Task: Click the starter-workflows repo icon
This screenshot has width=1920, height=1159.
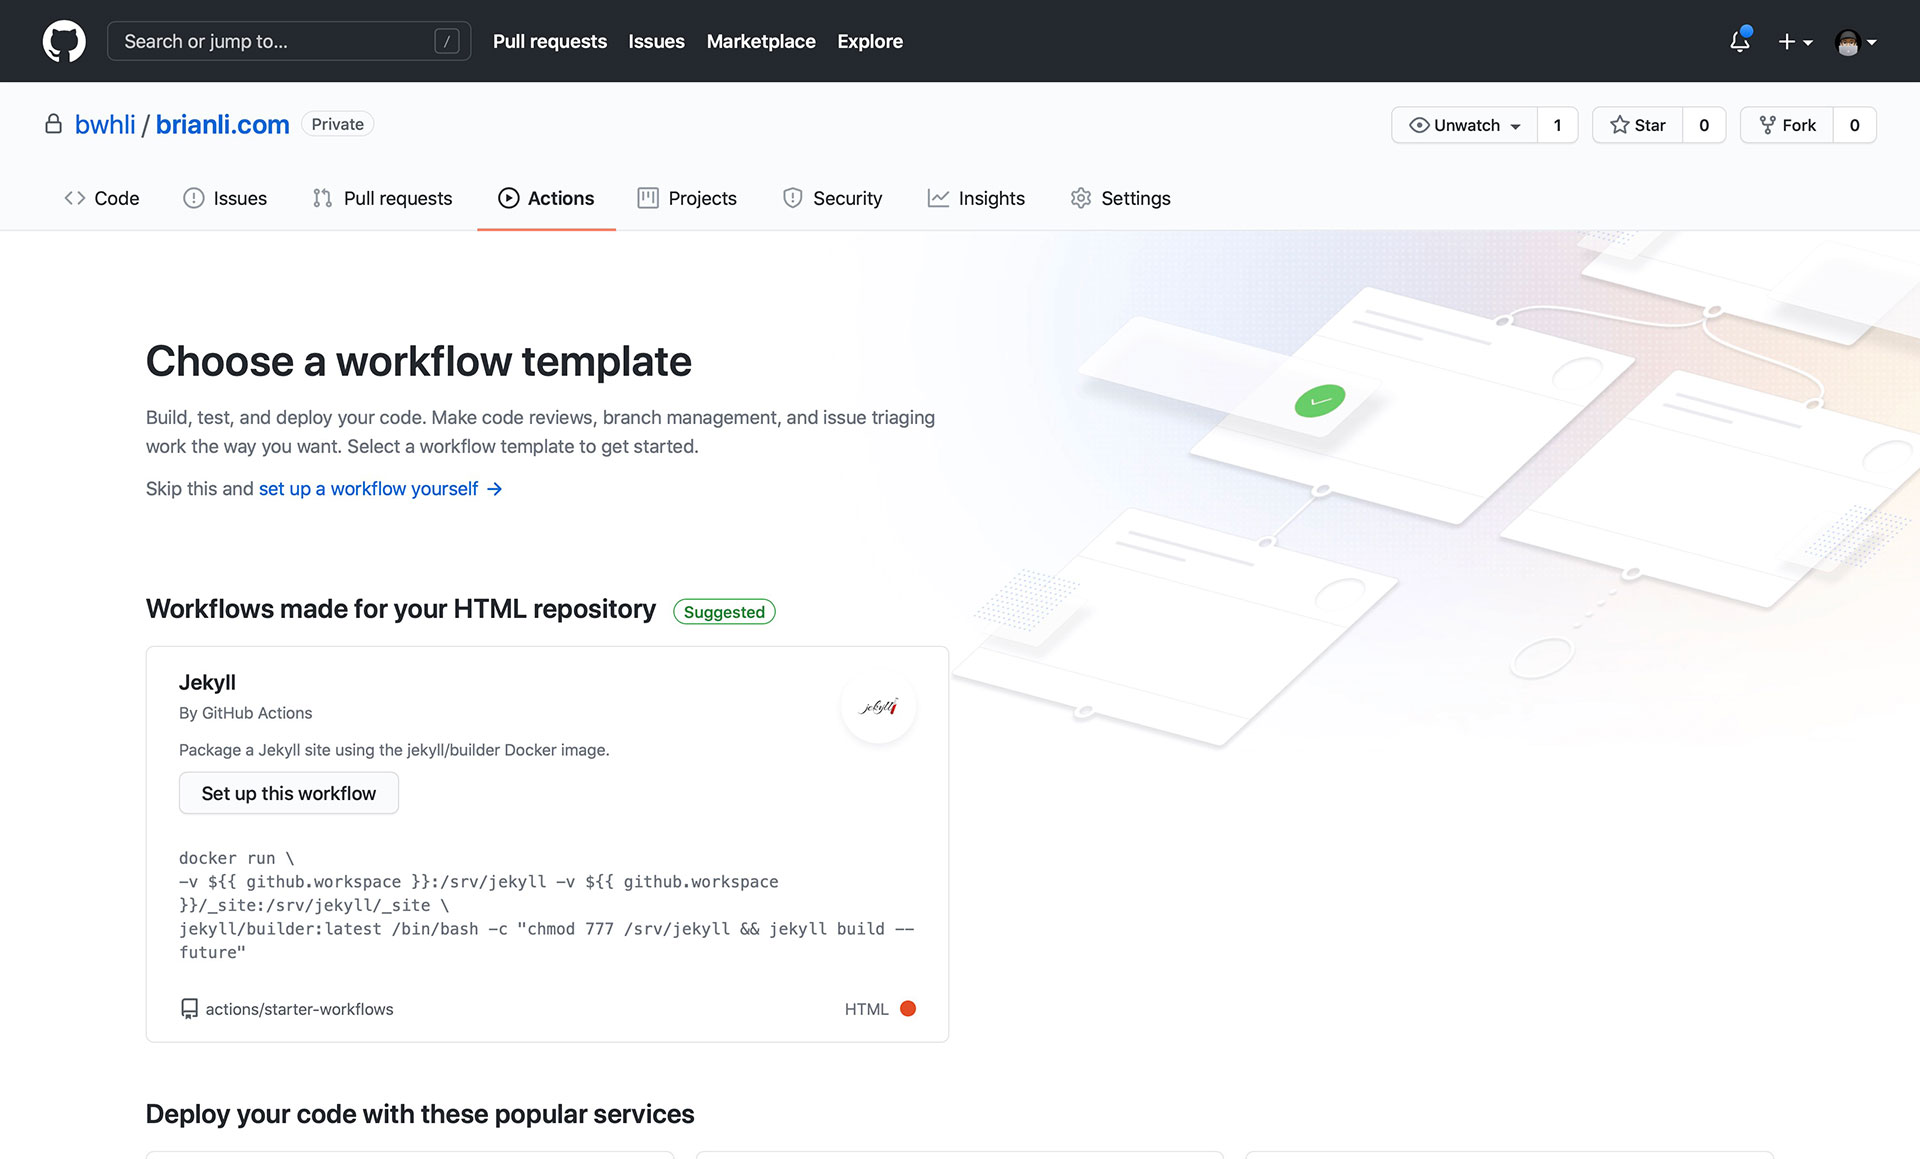Action: [189, 1009]
